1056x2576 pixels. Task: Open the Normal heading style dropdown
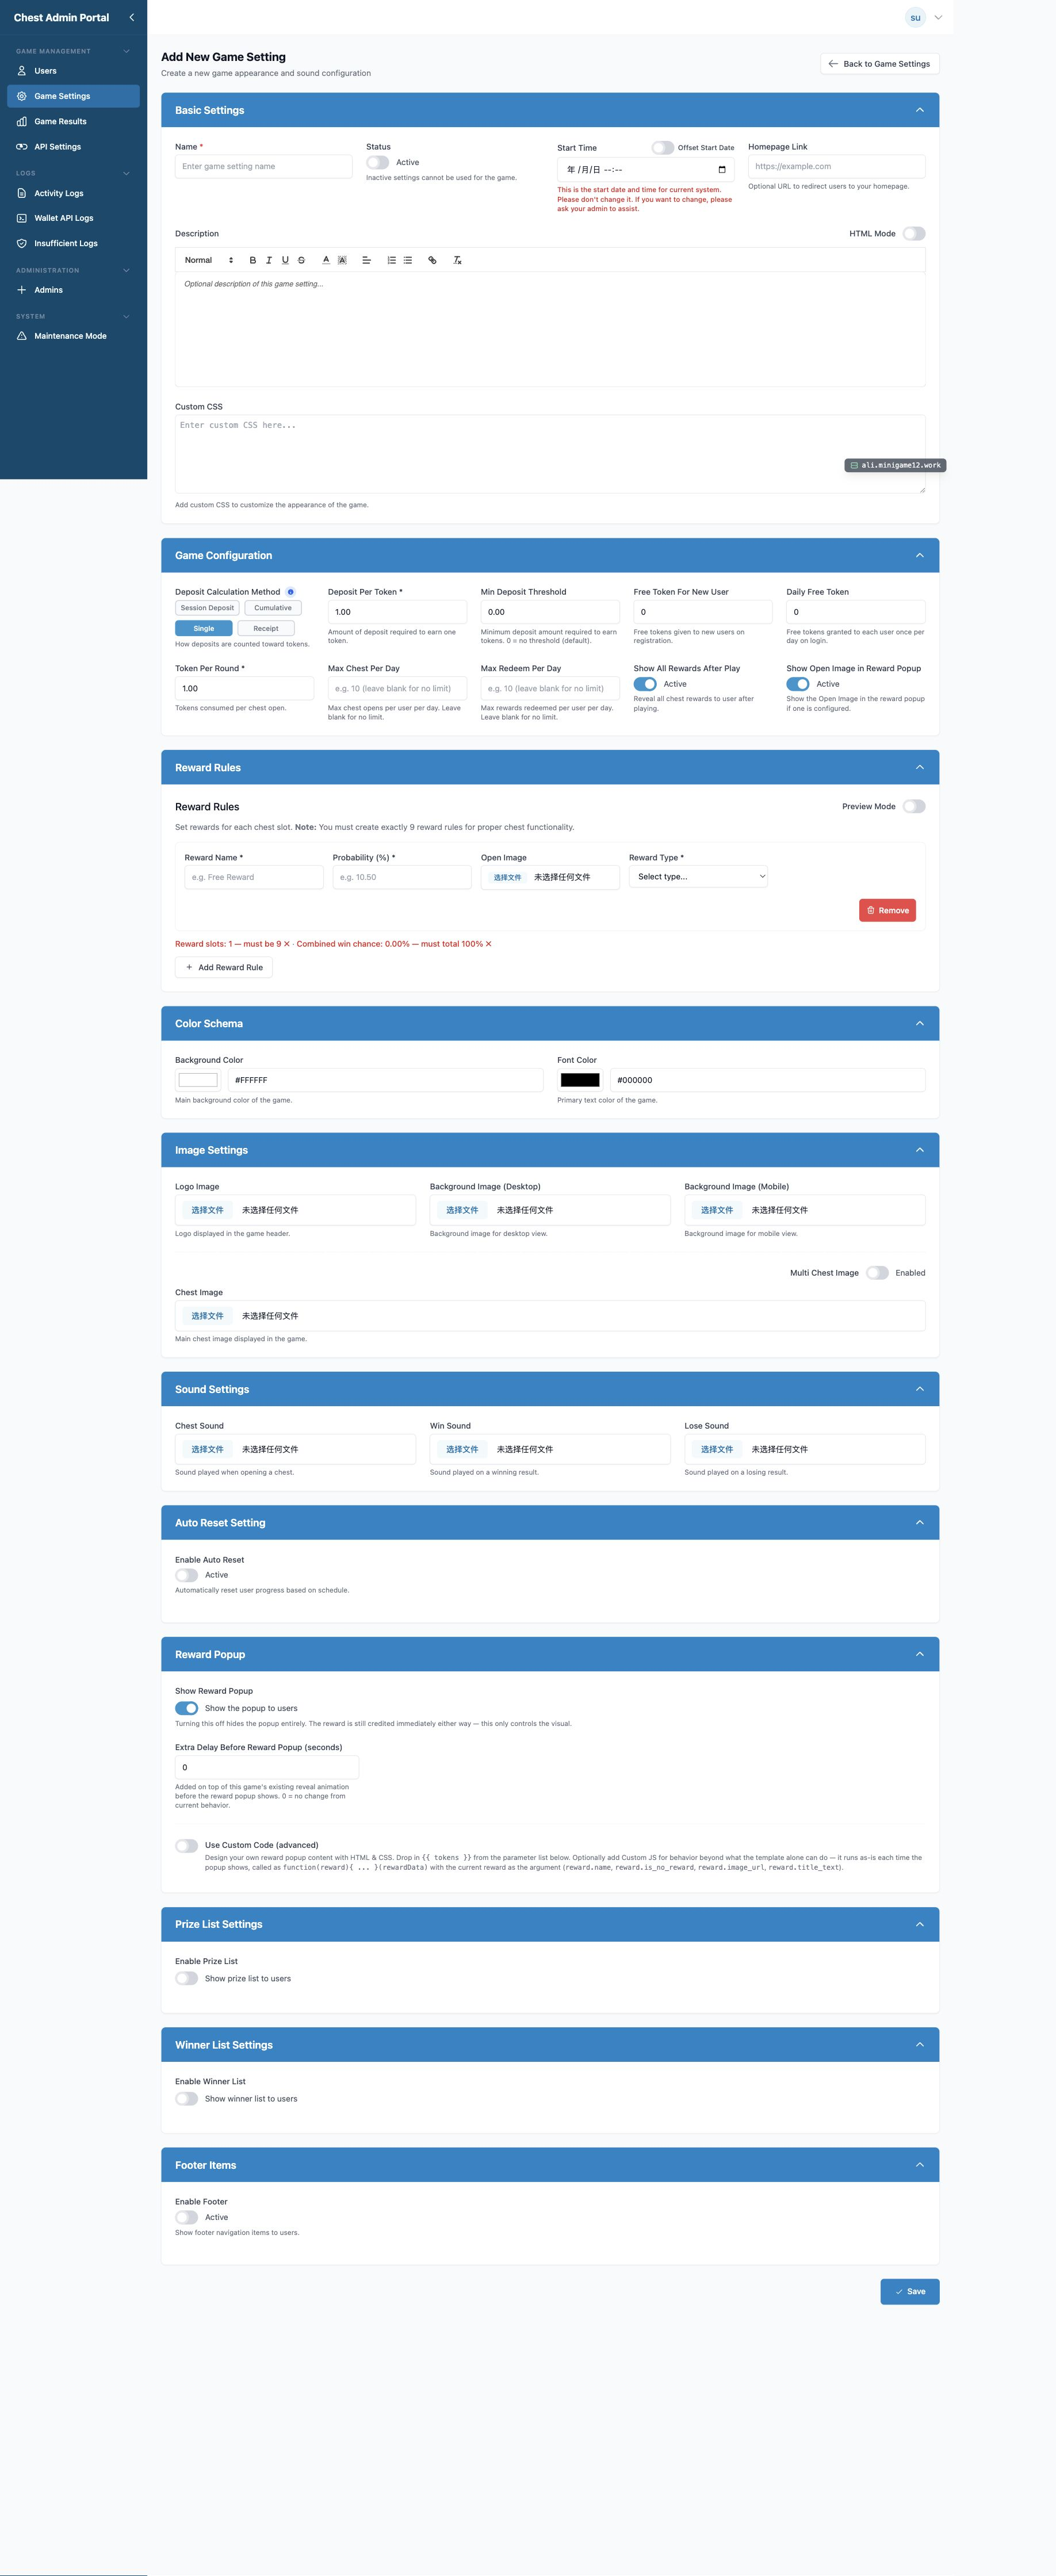pyautogui.click(x=209, y=260)
